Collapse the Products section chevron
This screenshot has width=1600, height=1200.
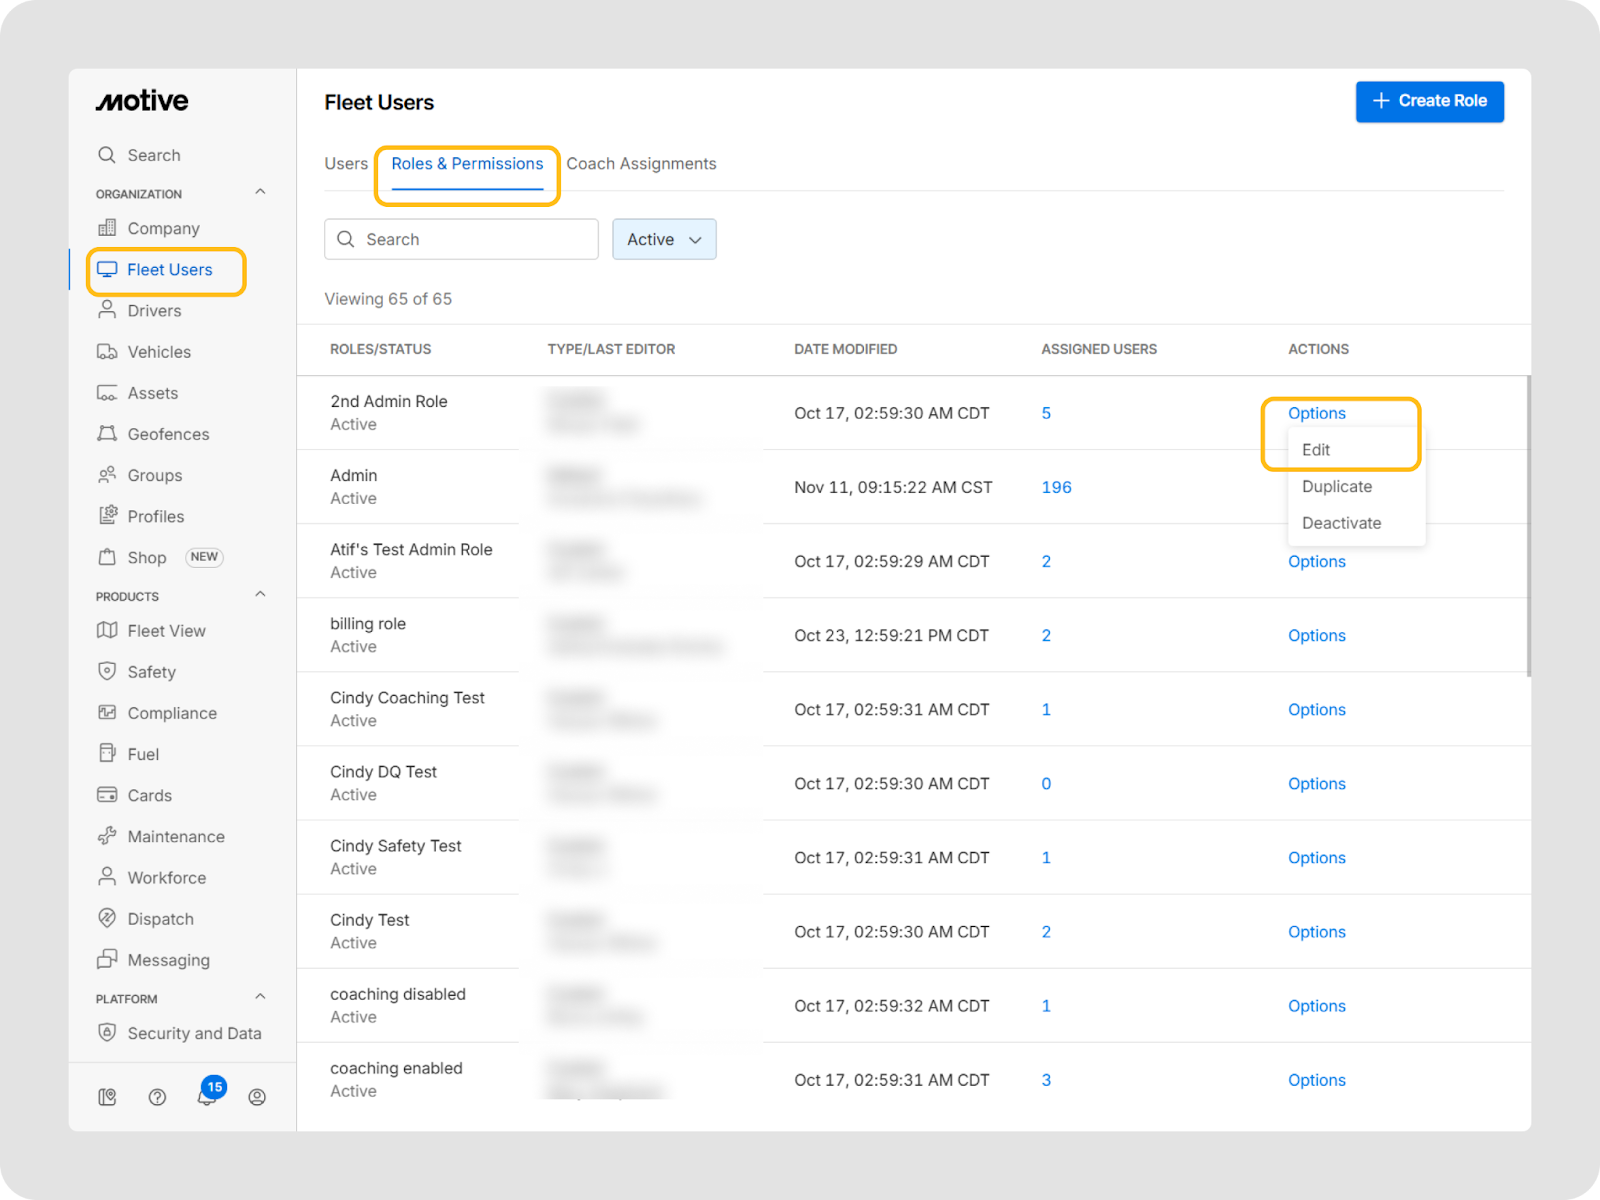pos(260,595)
